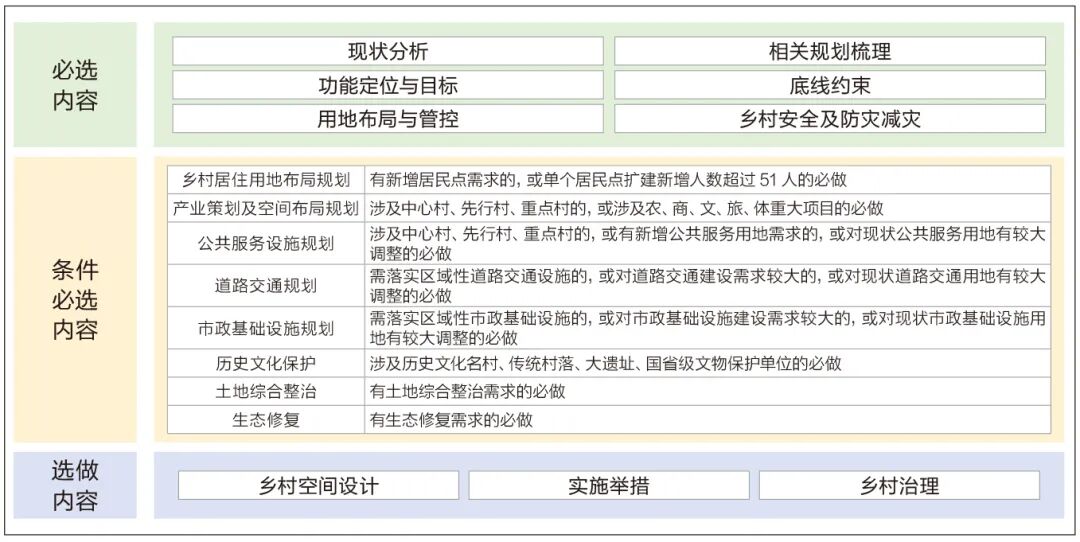Click the 实施举措 box
The image size is (1080, 542).
tap(609, 486)
